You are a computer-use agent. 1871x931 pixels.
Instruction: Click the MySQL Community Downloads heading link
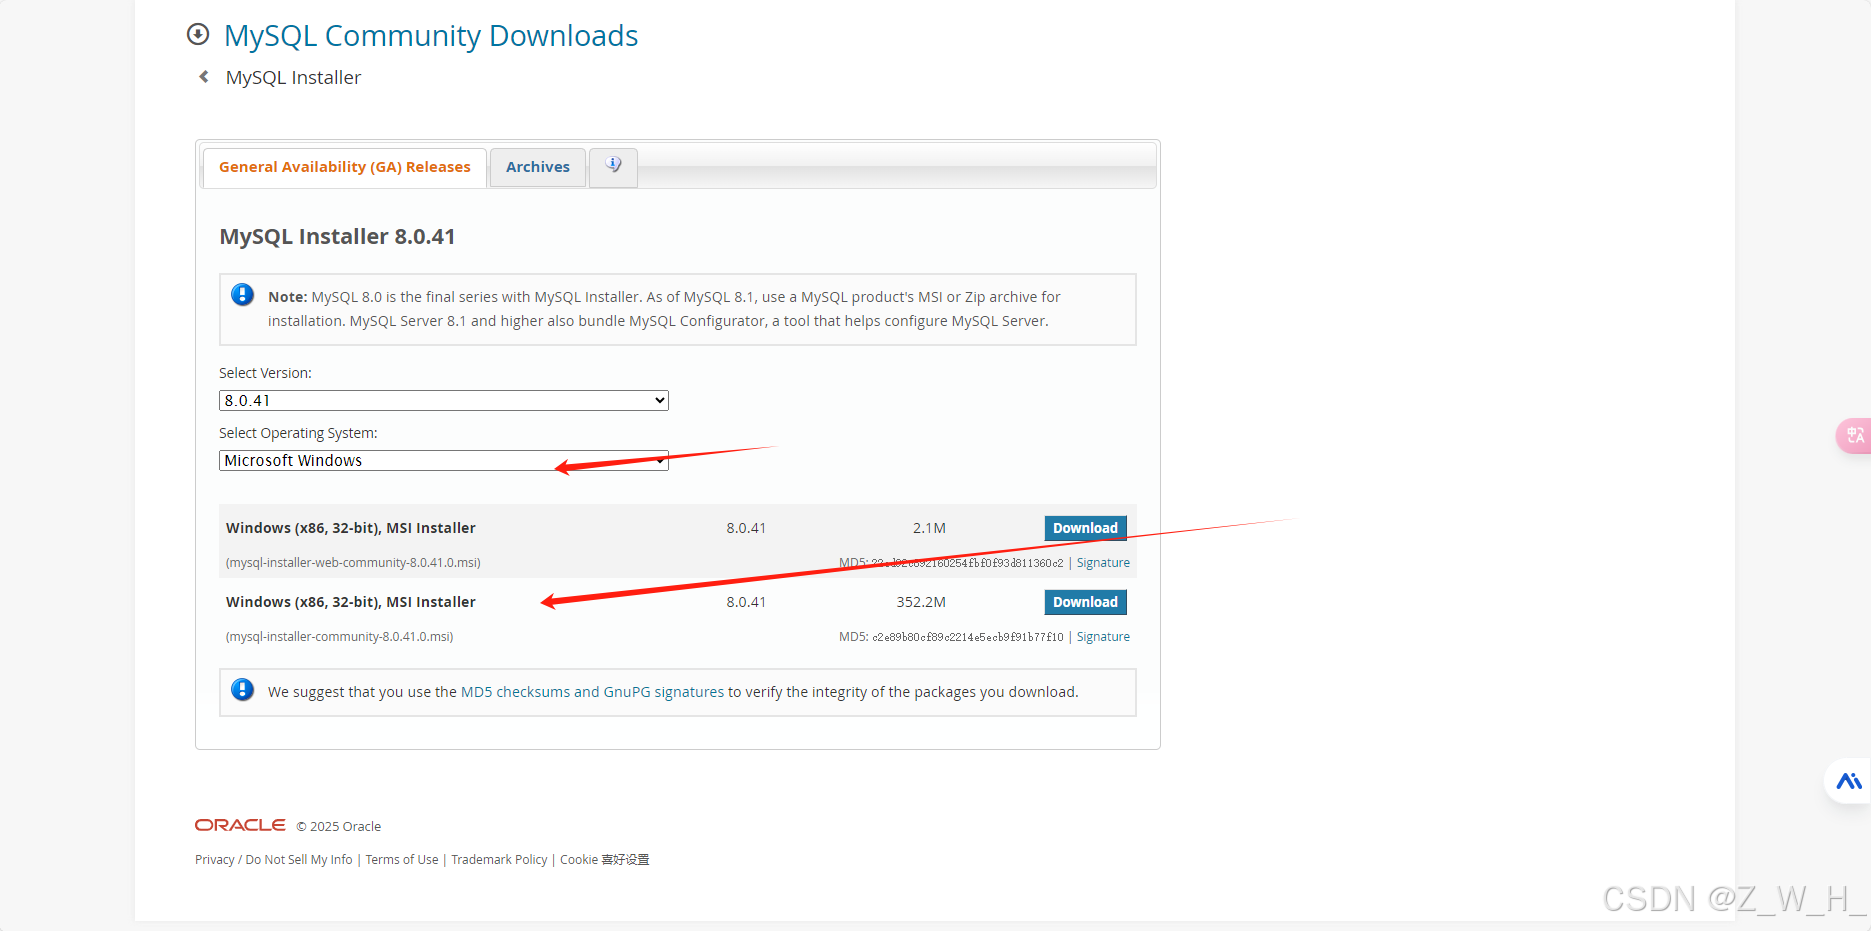point(431,36)
